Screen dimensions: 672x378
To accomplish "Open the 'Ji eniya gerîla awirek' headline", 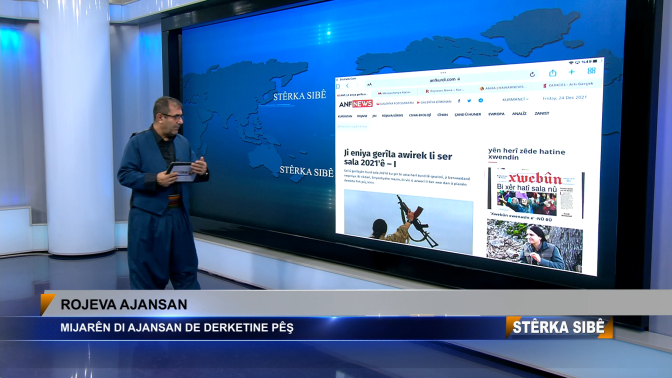I will tap(398, 159).
